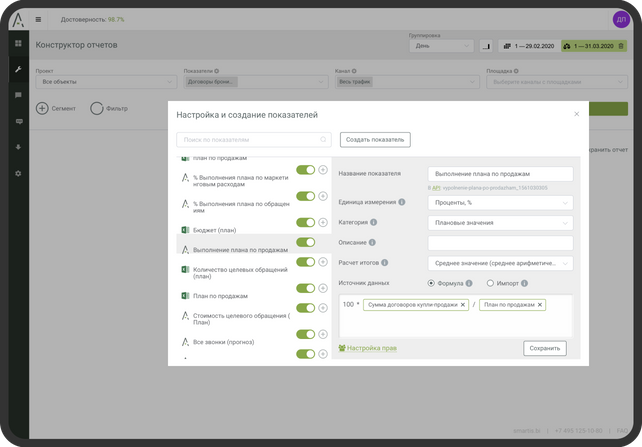
Task: Open the hamburger menu in top bar
Action: (38, 19)
